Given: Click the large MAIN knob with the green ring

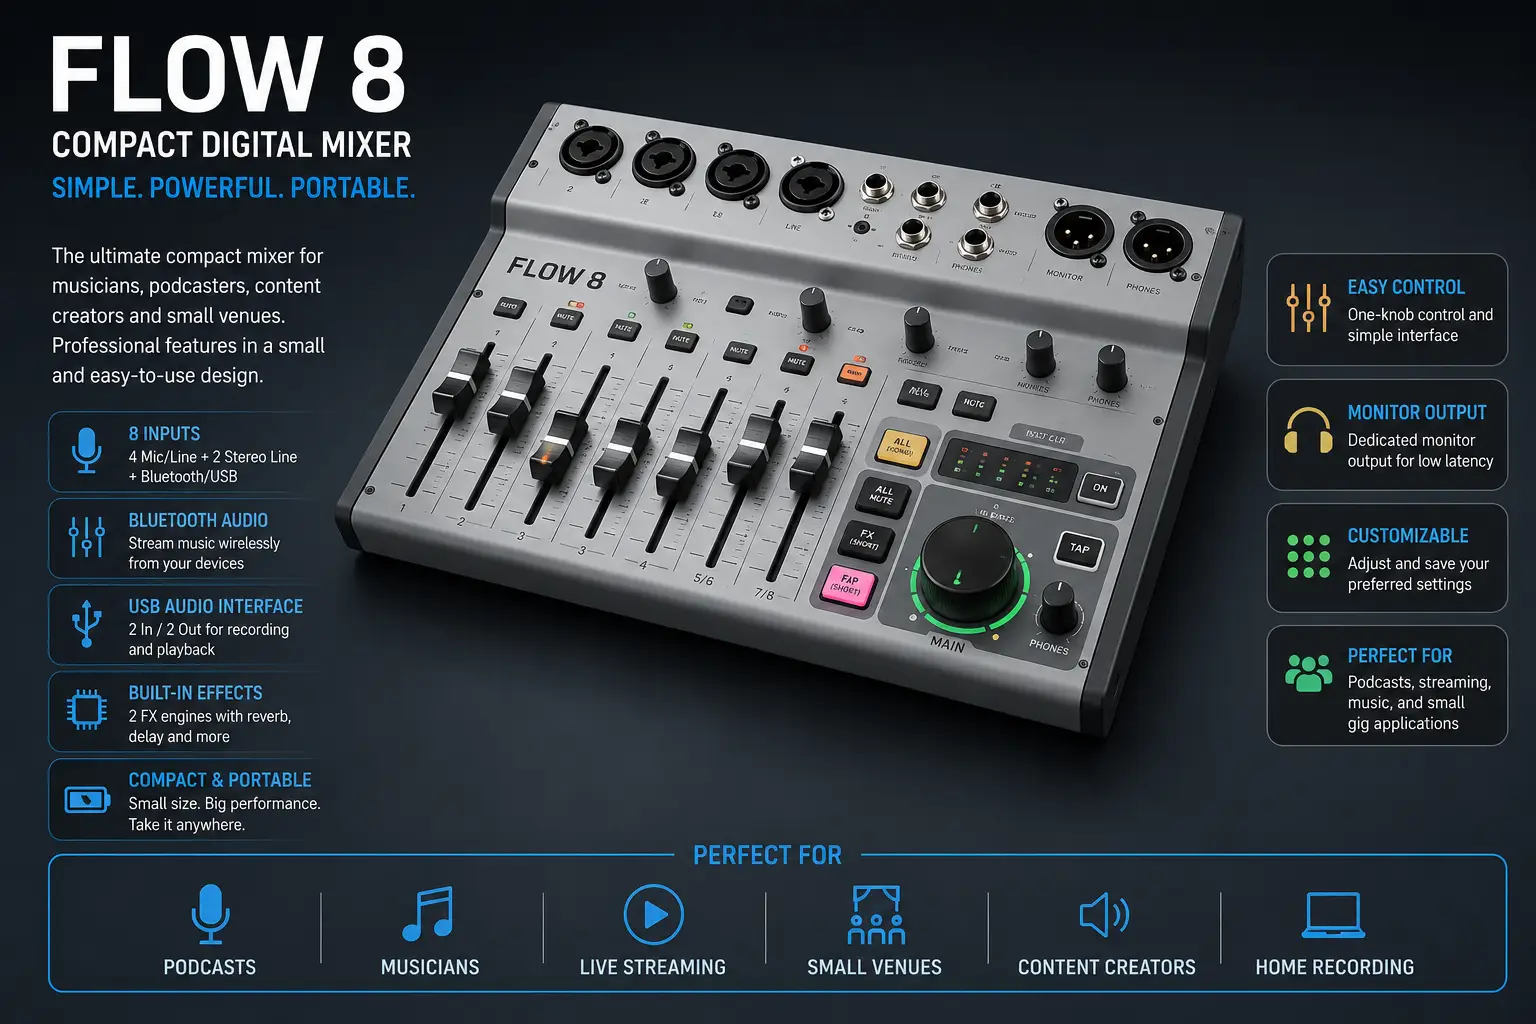Looking at the screenshot, I should [969, 570].
